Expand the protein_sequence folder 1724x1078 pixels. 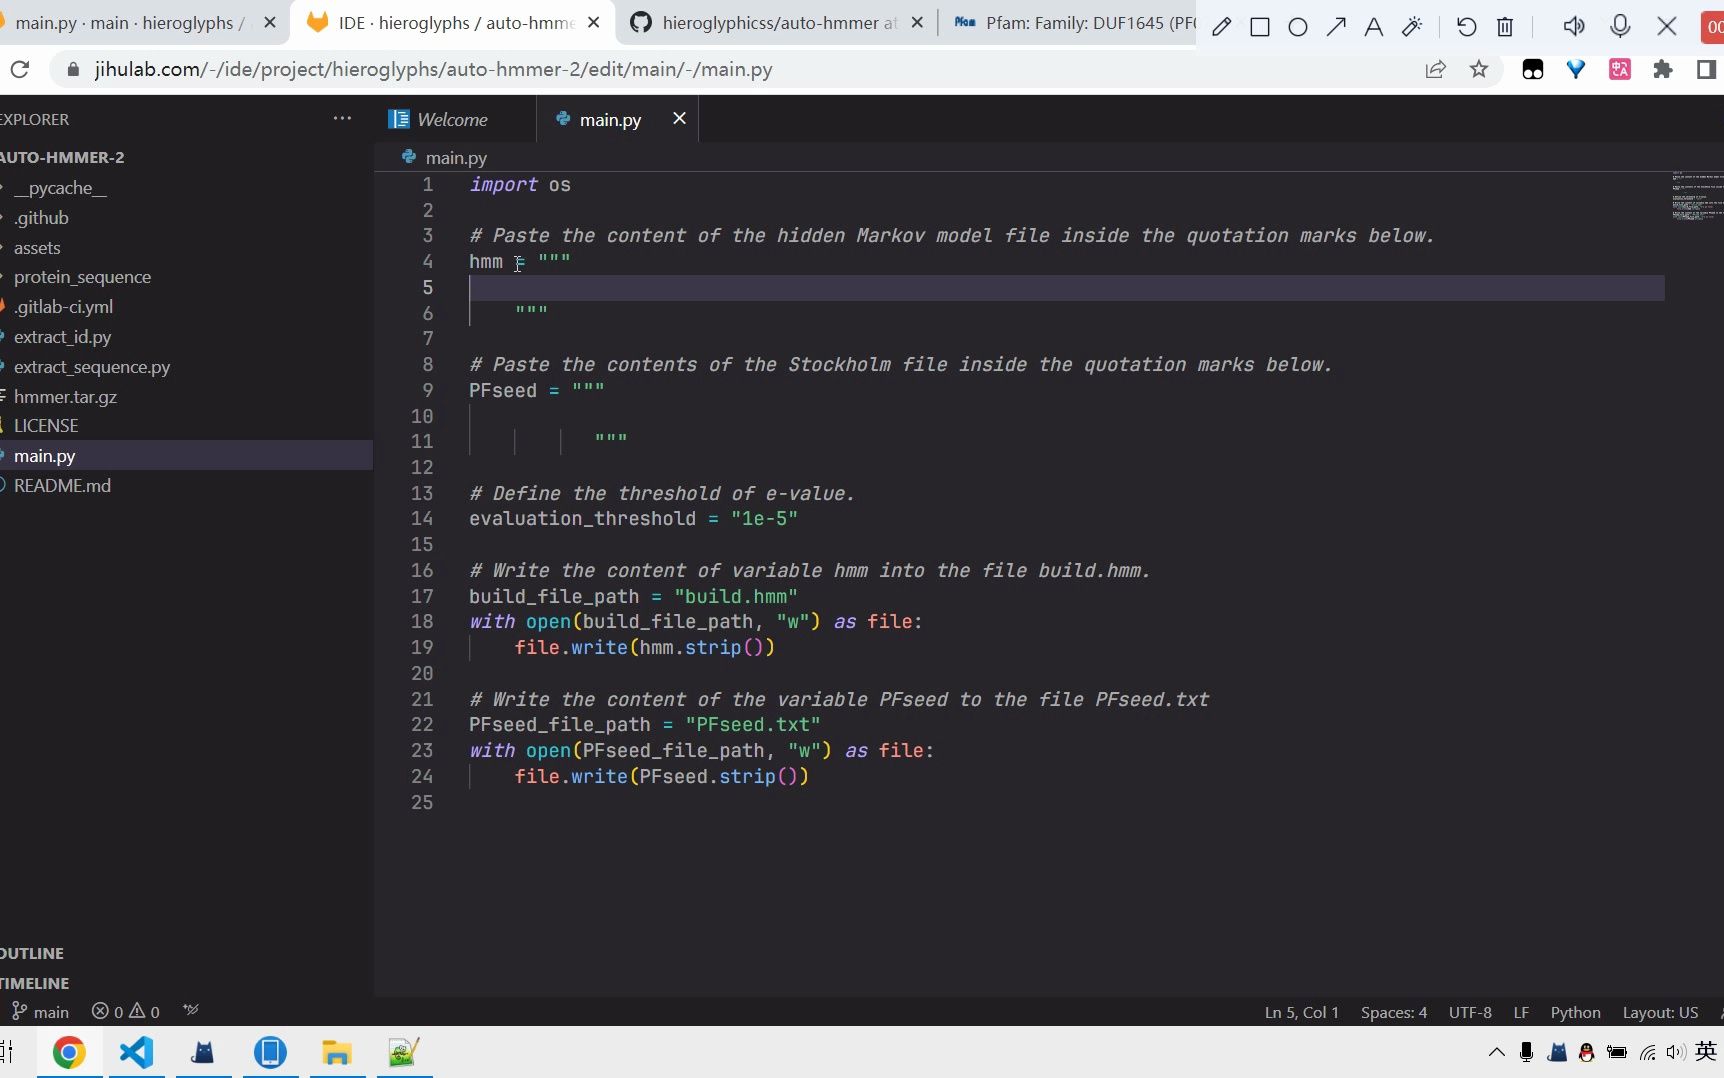tap(82, 277)
